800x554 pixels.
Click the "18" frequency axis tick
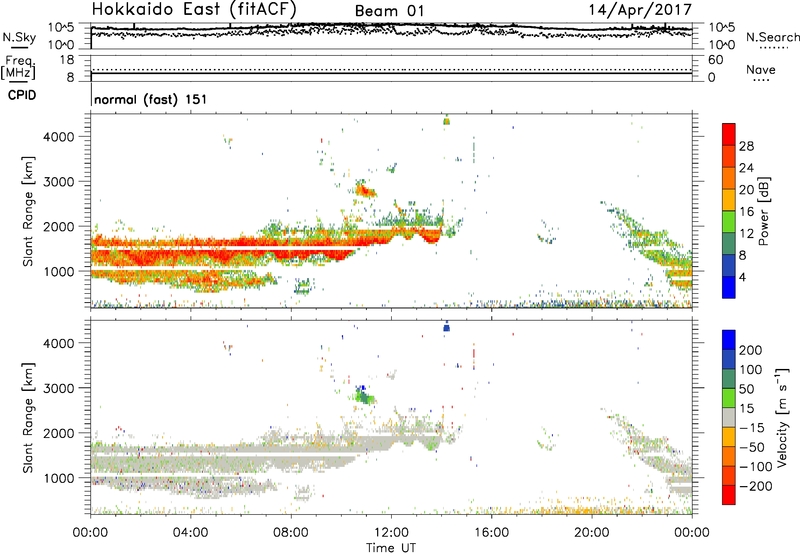67,60
